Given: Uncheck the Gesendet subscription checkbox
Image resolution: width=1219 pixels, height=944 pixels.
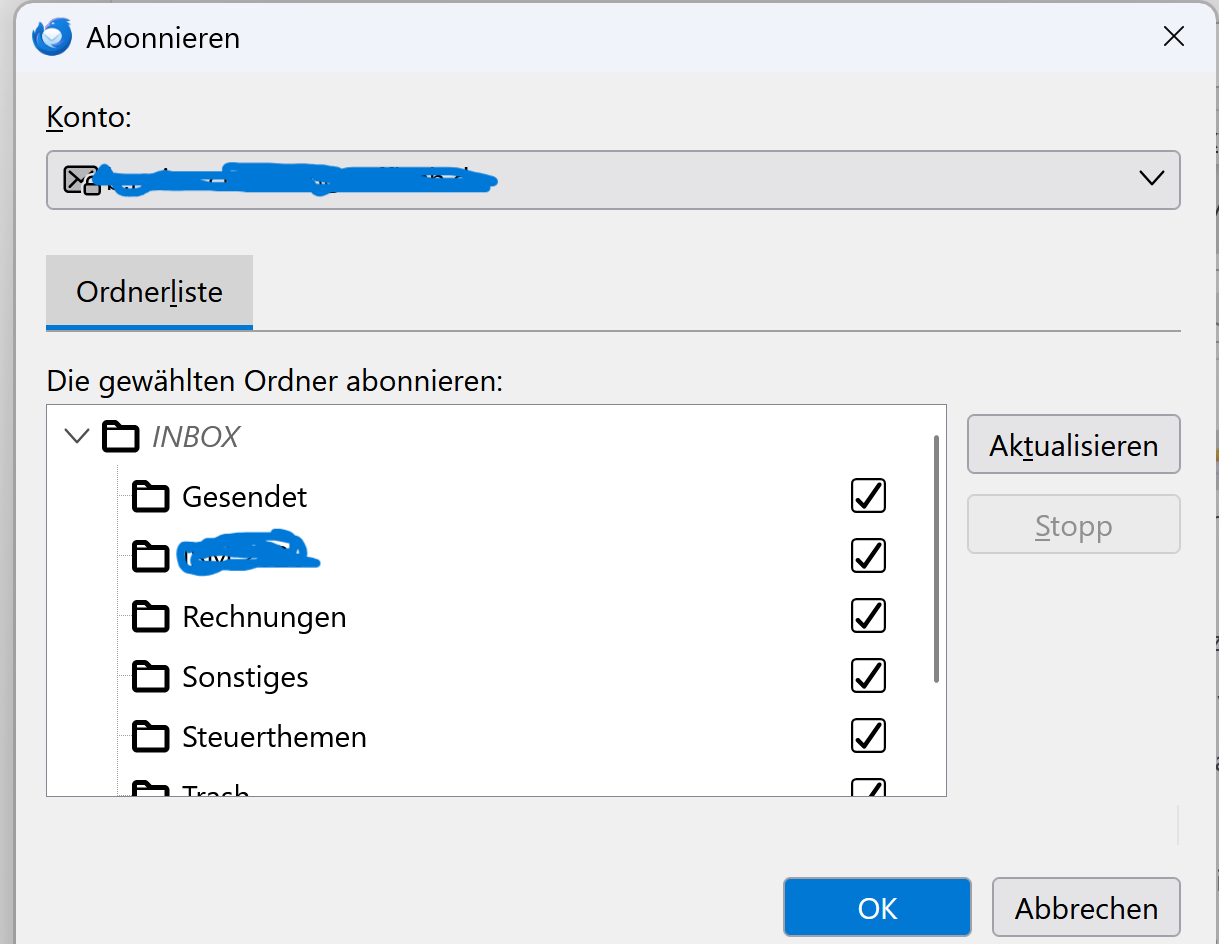Looking at the screenshot, I should pyautogui.click(x=868, y=496).
